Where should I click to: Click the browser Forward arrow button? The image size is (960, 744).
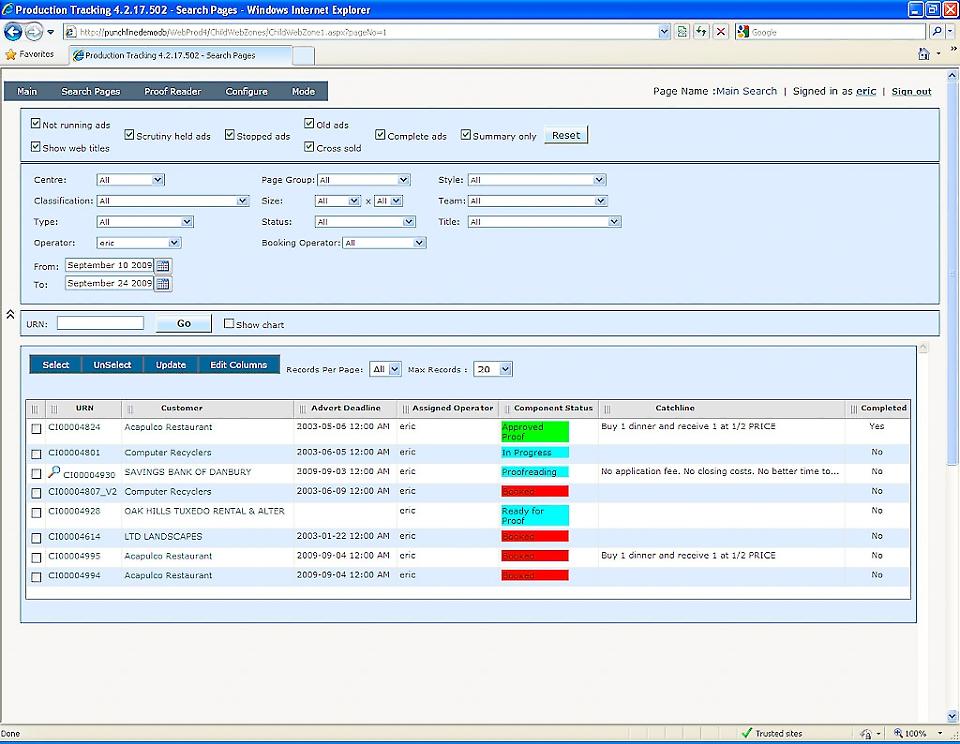pyautogui.click(x=34, y=31)
